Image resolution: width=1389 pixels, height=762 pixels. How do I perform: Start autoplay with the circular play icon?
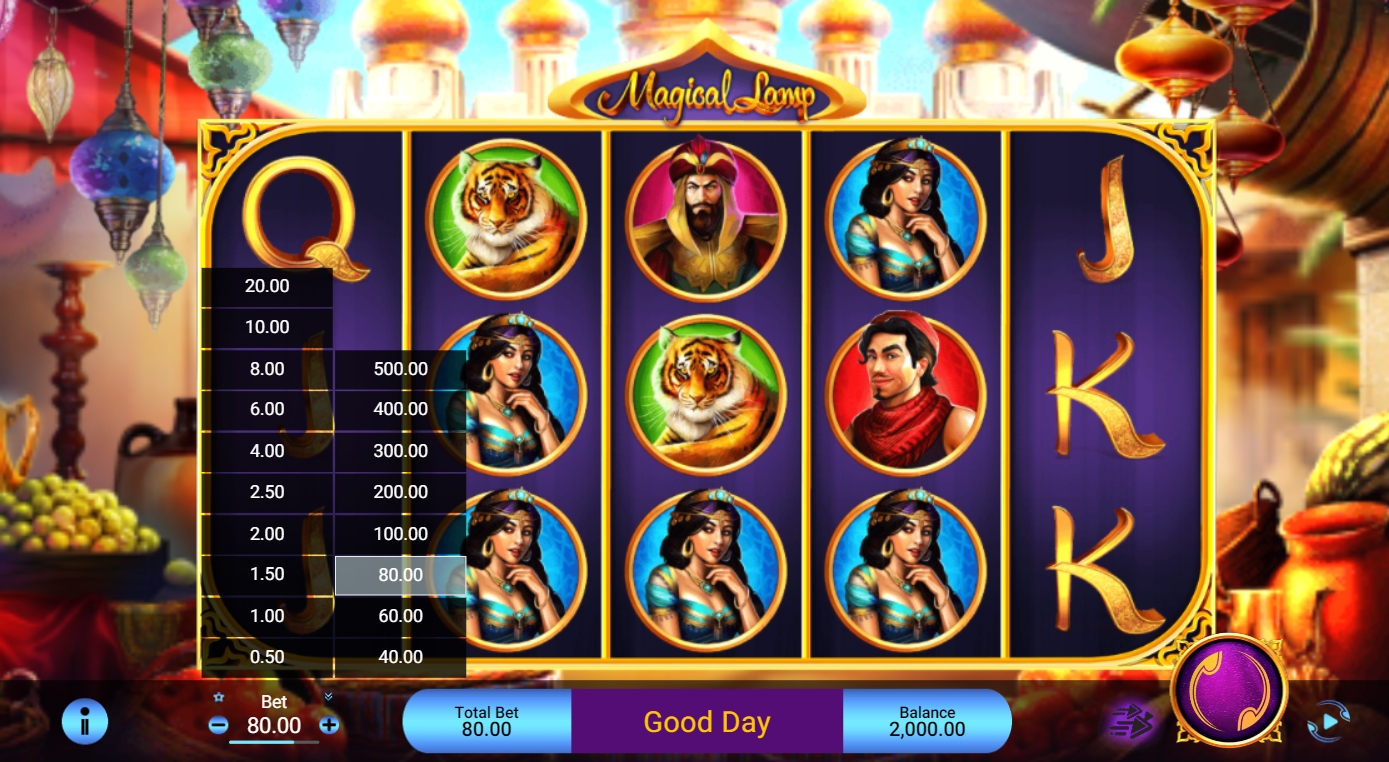pos(1329,721)
